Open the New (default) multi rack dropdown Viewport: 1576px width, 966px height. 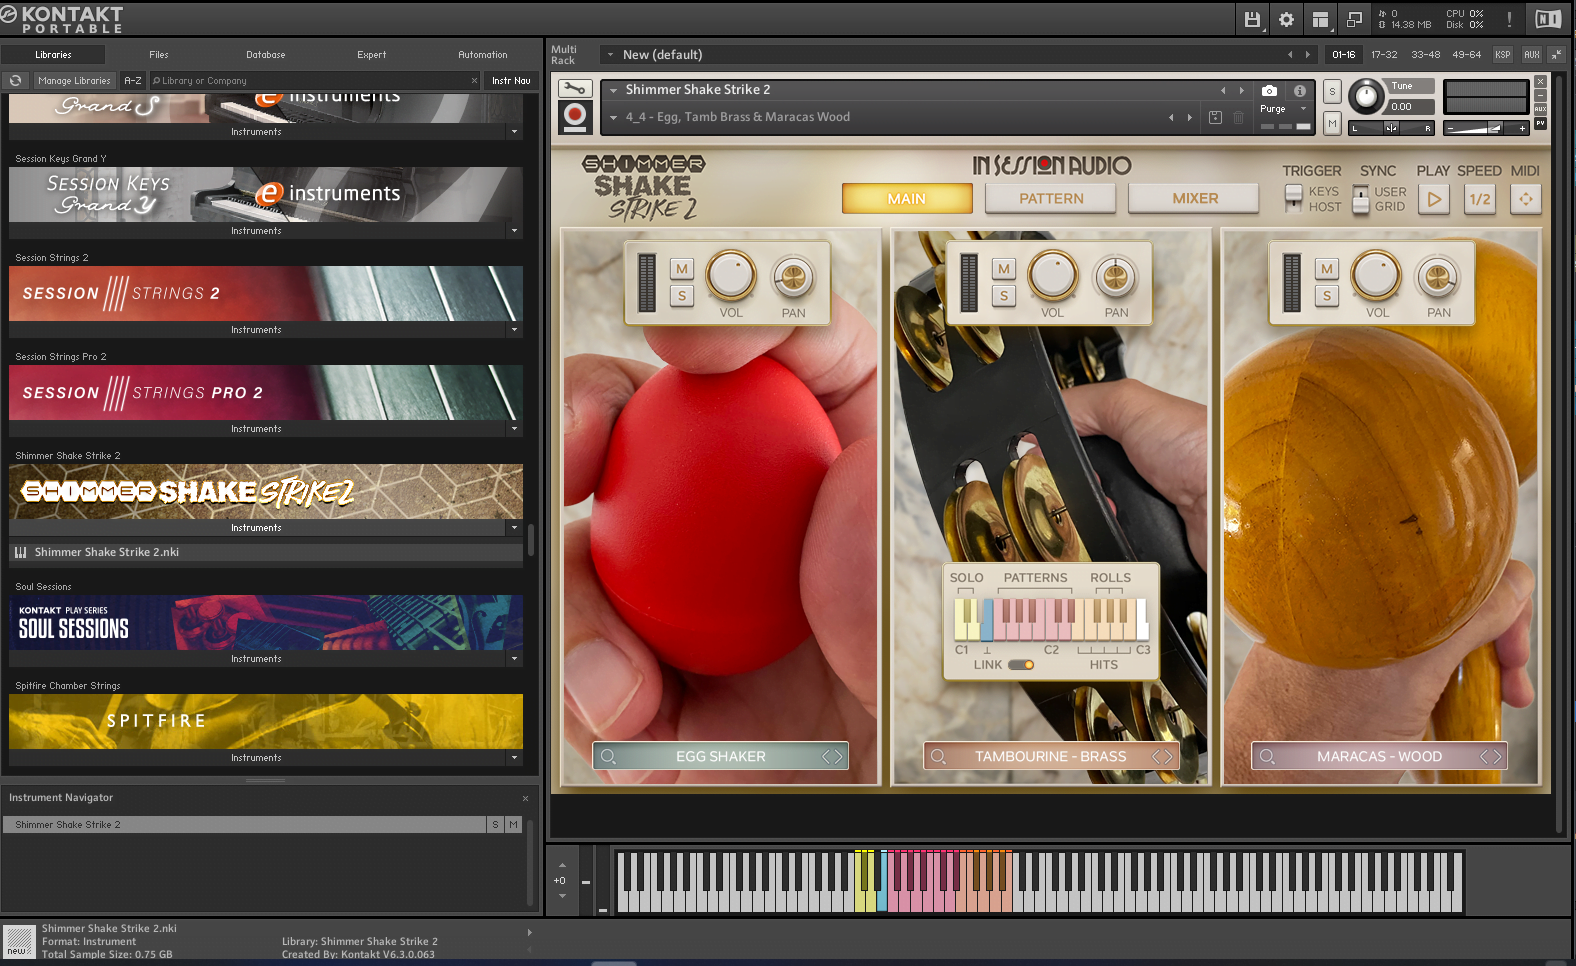pyautogui.click(x=610, y=55)
